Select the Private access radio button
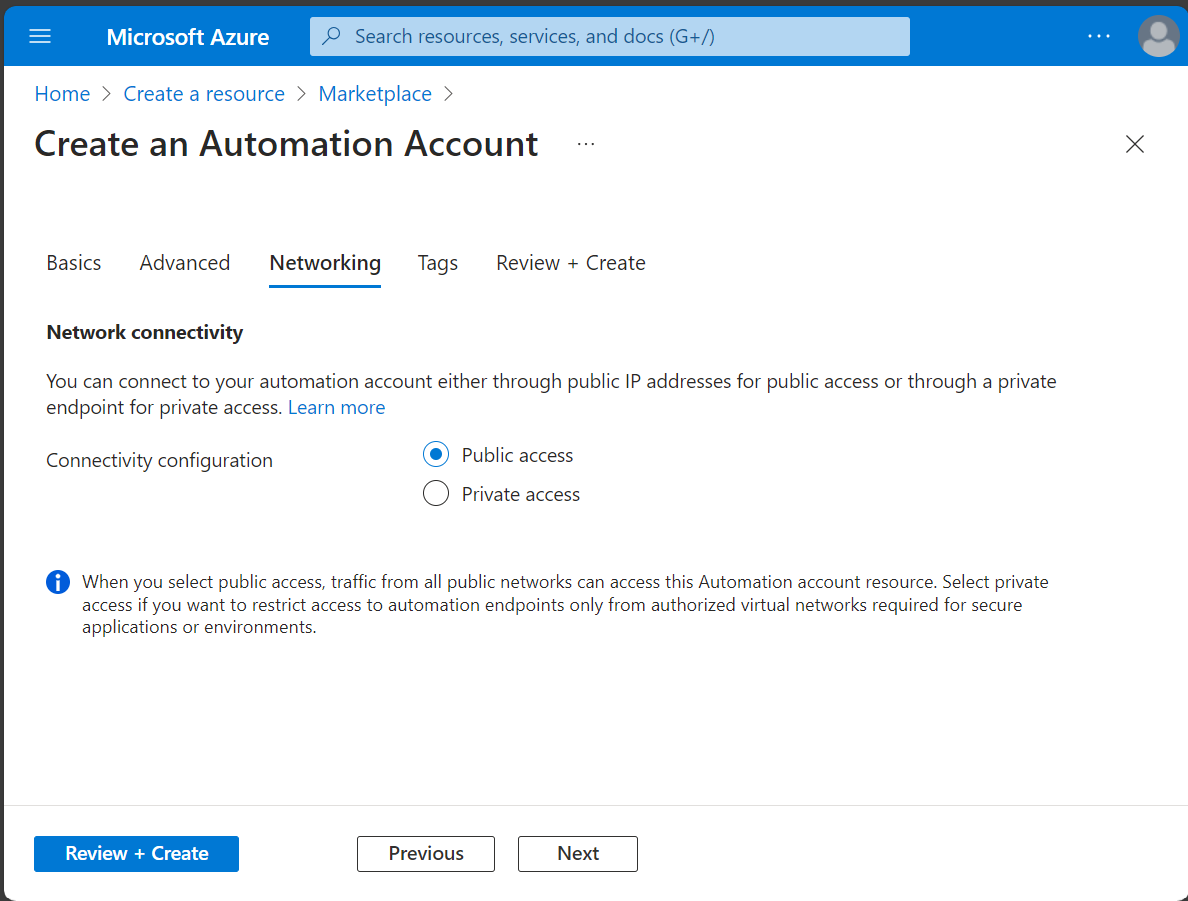 [x=435, y=493]
